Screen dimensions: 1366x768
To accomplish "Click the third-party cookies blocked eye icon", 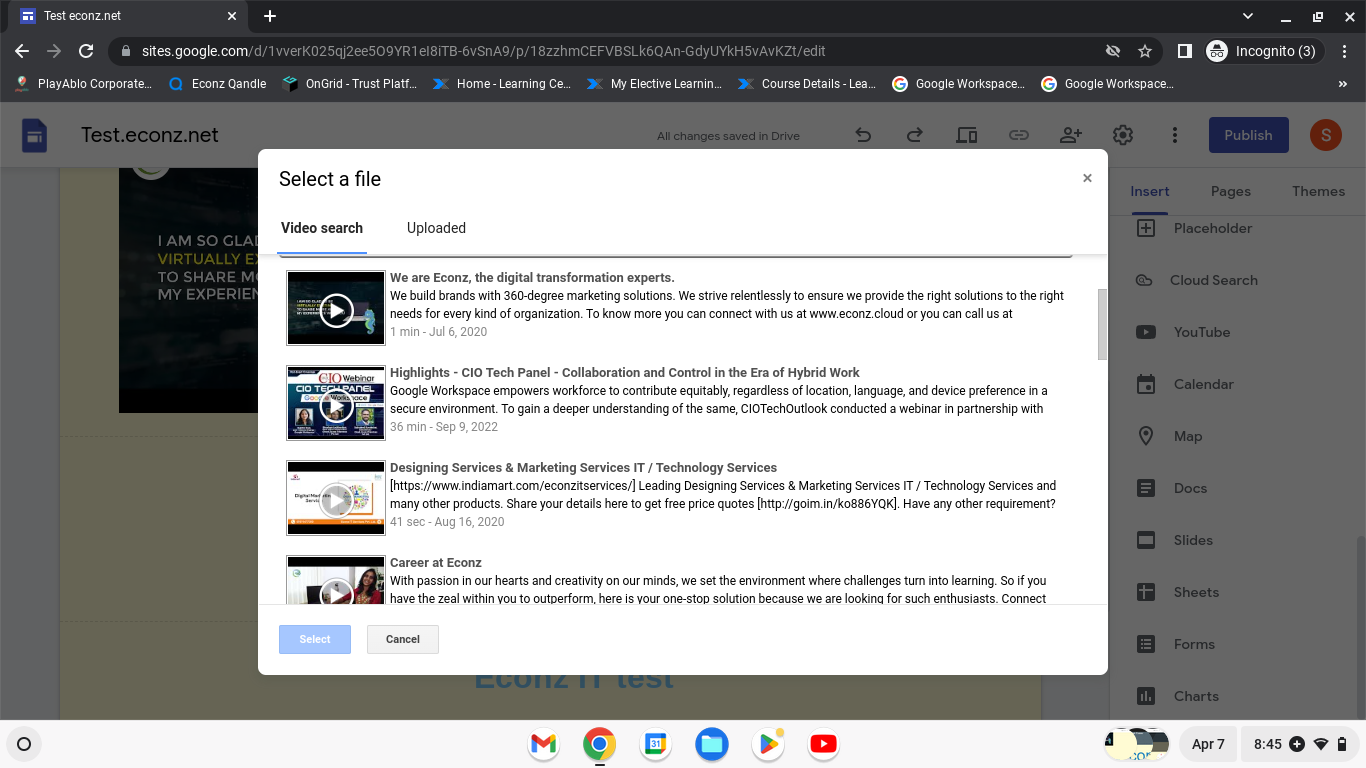I will tap(1112, 51).
